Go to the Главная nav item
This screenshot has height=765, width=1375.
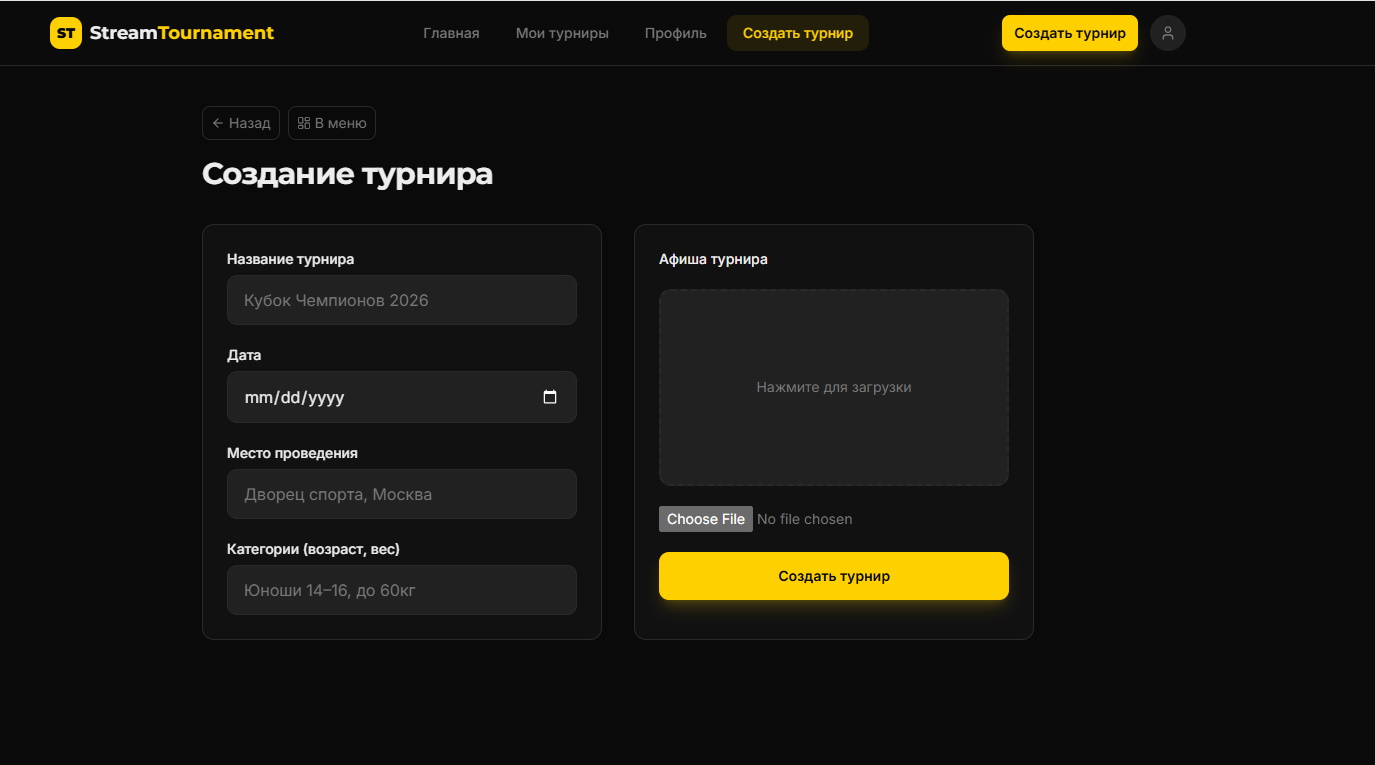(x=451, y=33)
